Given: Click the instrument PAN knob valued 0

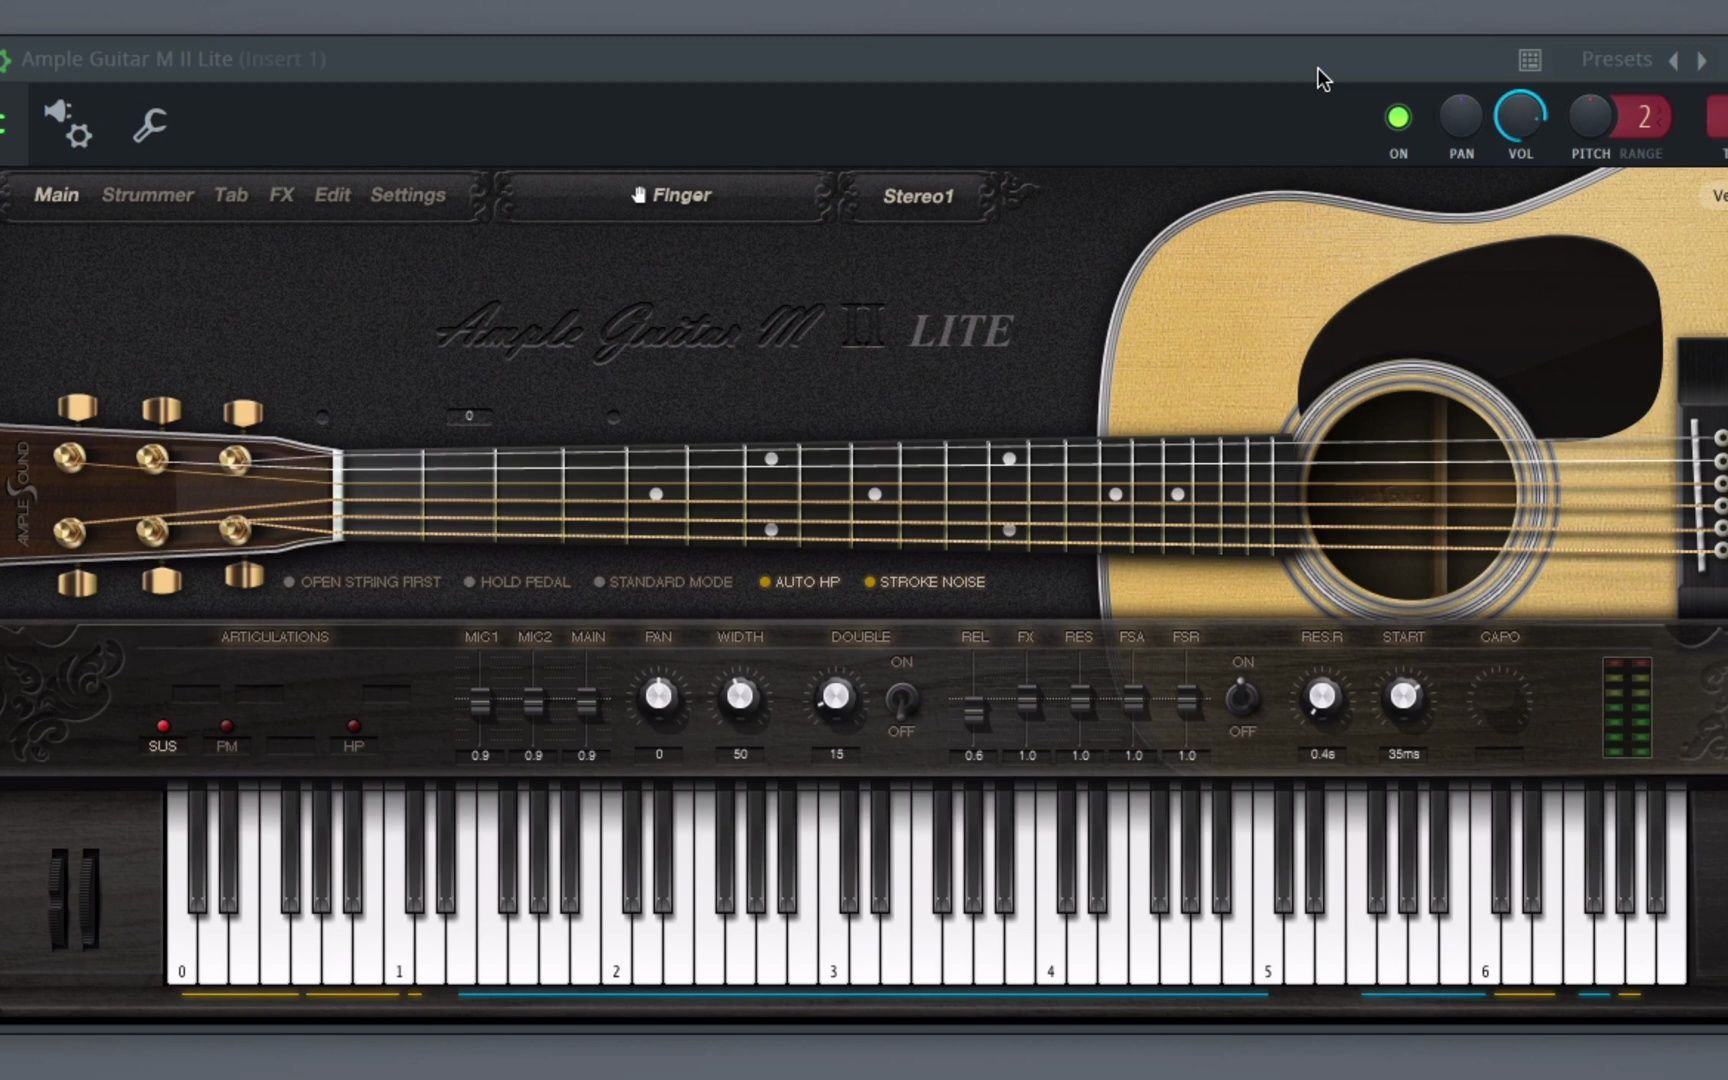Looking at the screenshot, I should coord(659,696).
